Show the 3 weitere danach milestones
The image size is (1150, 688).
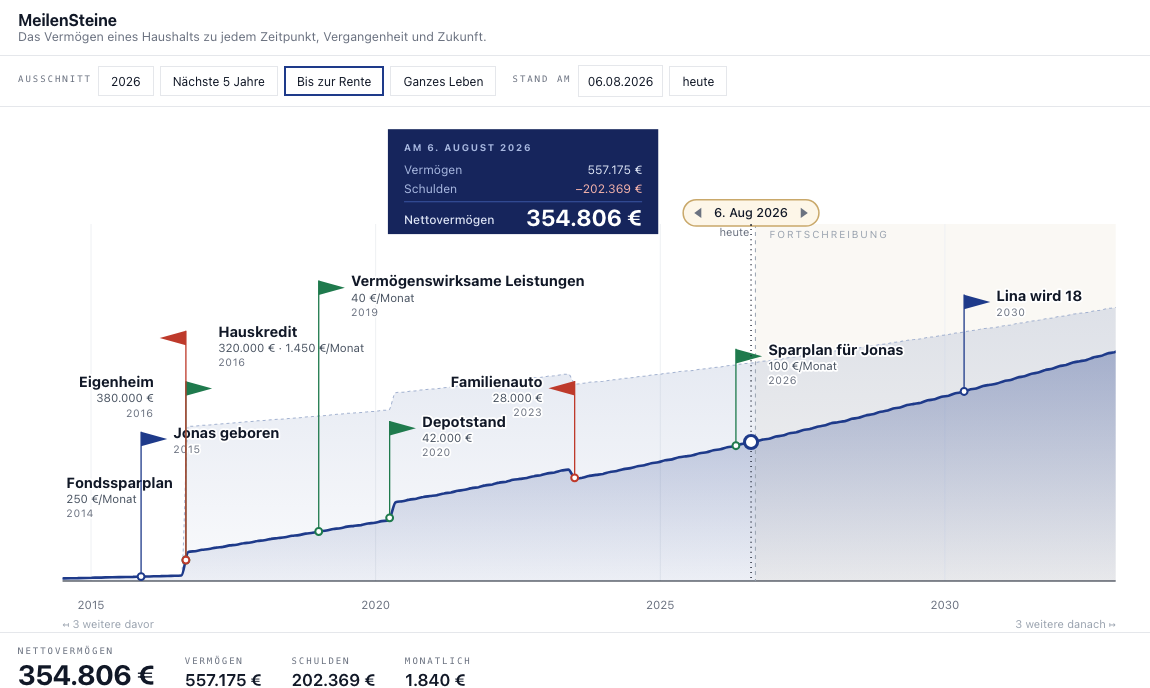pyautogui.click(x=1065, y=624)
